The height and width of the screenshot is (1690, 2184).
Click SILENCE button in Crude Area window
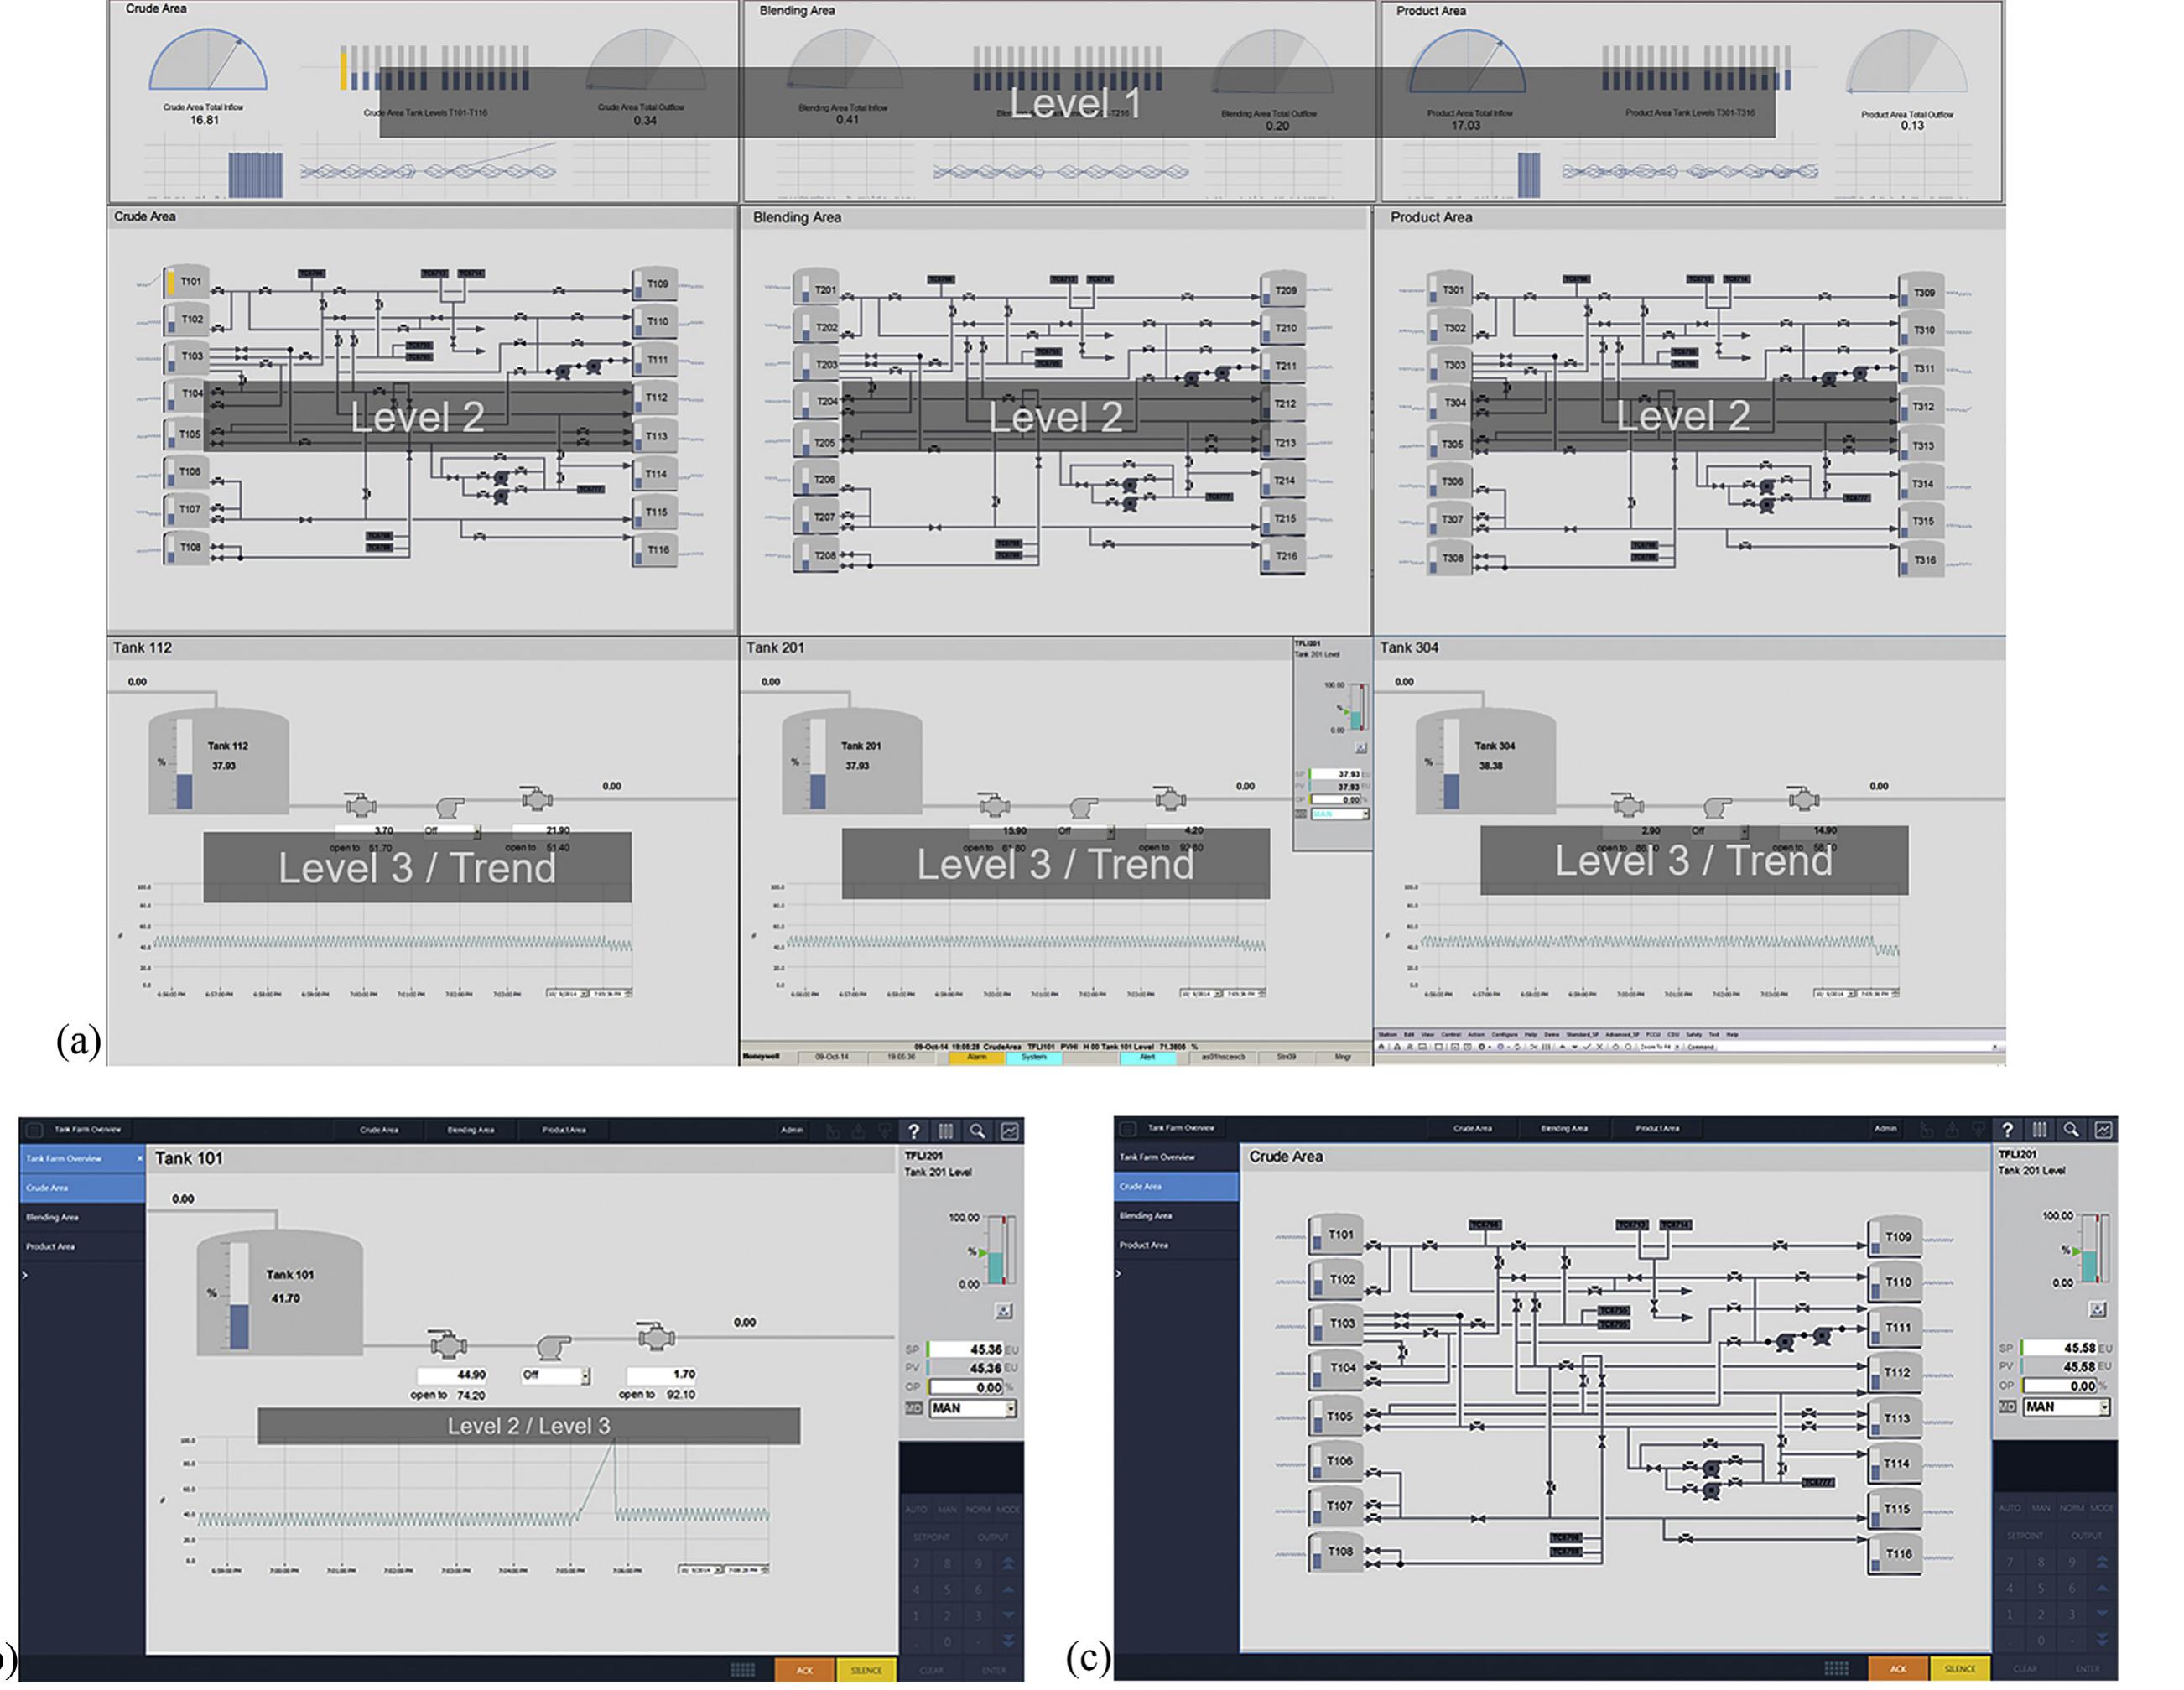coord(1960,1668)
